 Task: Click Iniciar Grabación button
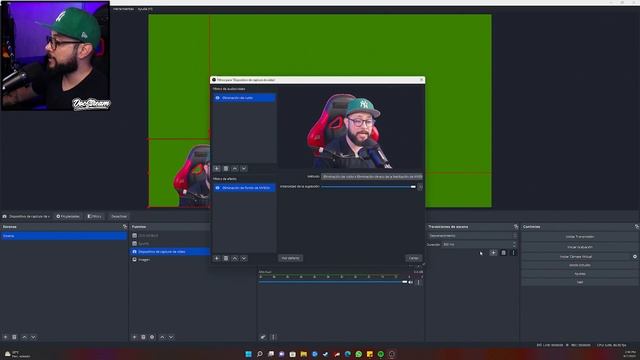pos(580,247)
